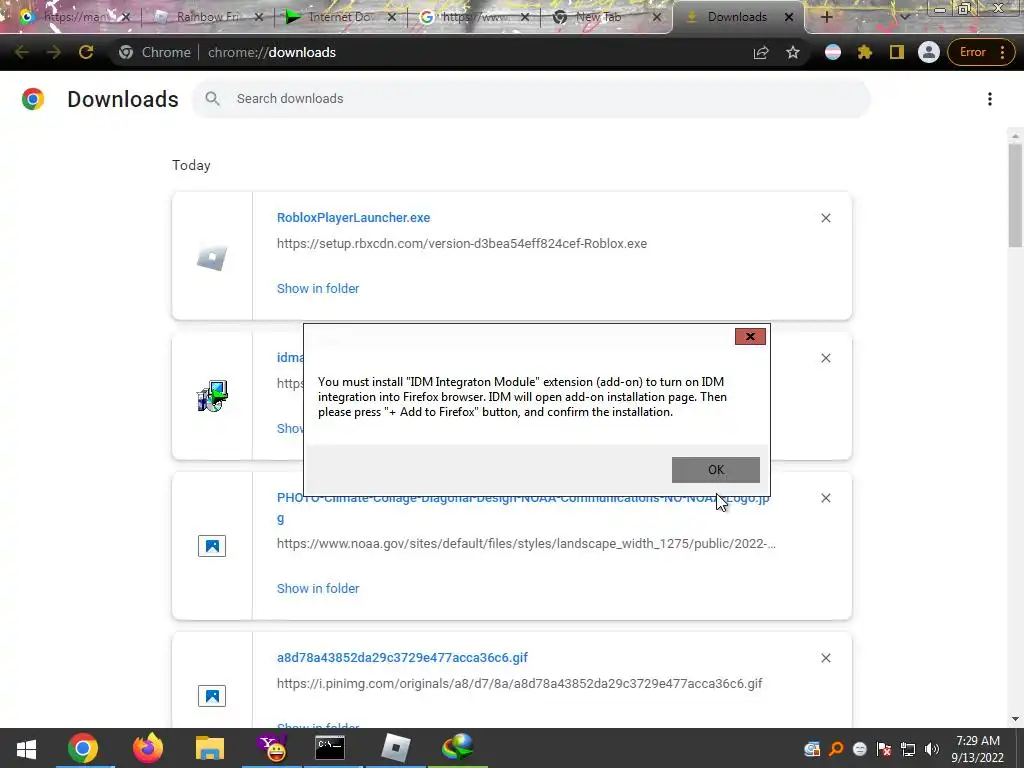1024x768 pixels.
Task: Switch to the Google https://www tab
Action: (x=473, y=17)
